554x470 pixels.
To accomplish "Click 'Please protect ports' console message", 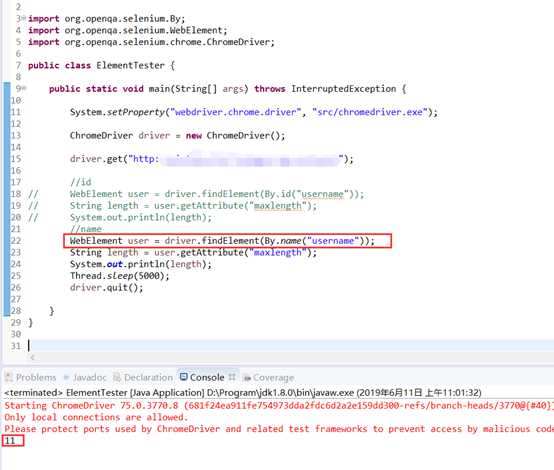I will [x=278, y=429].
